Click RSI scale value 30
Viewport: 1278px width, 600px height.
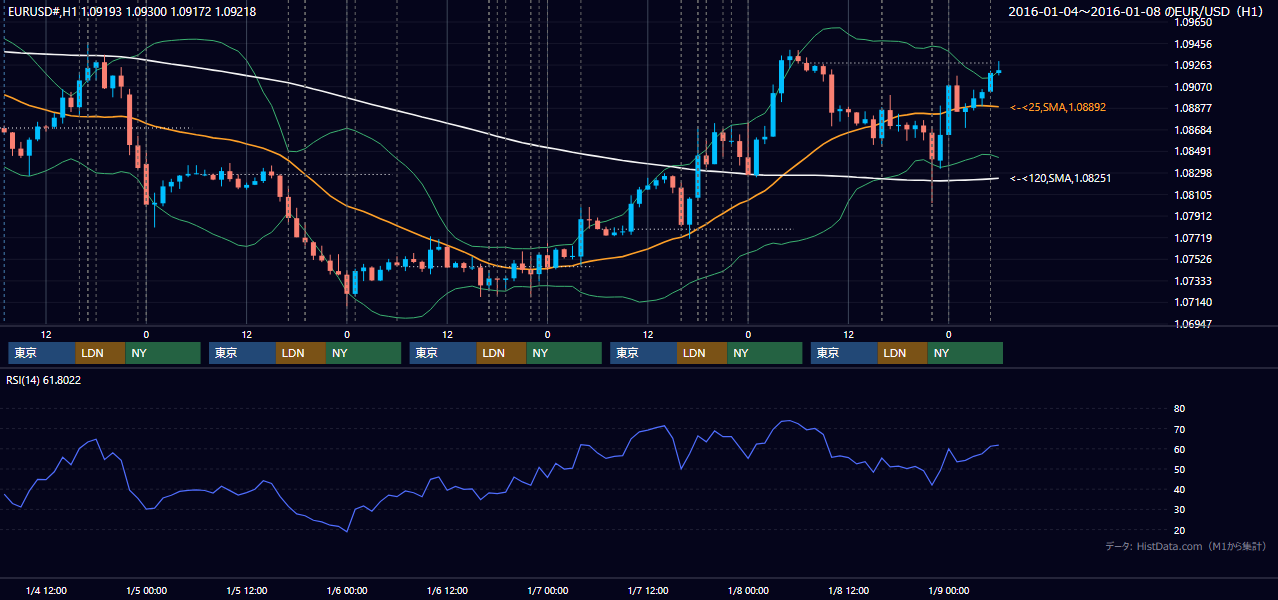(1180, 510)
